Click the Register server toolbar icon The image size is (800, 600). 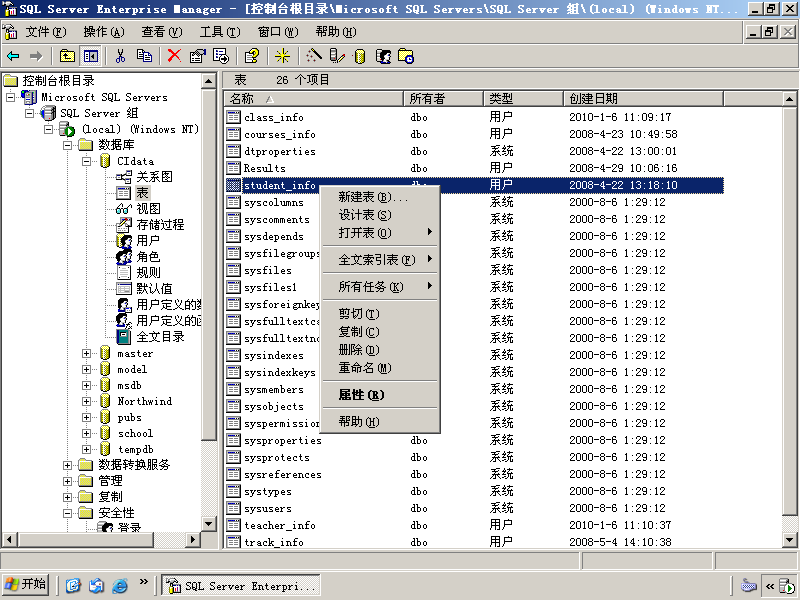pos(337,56)
